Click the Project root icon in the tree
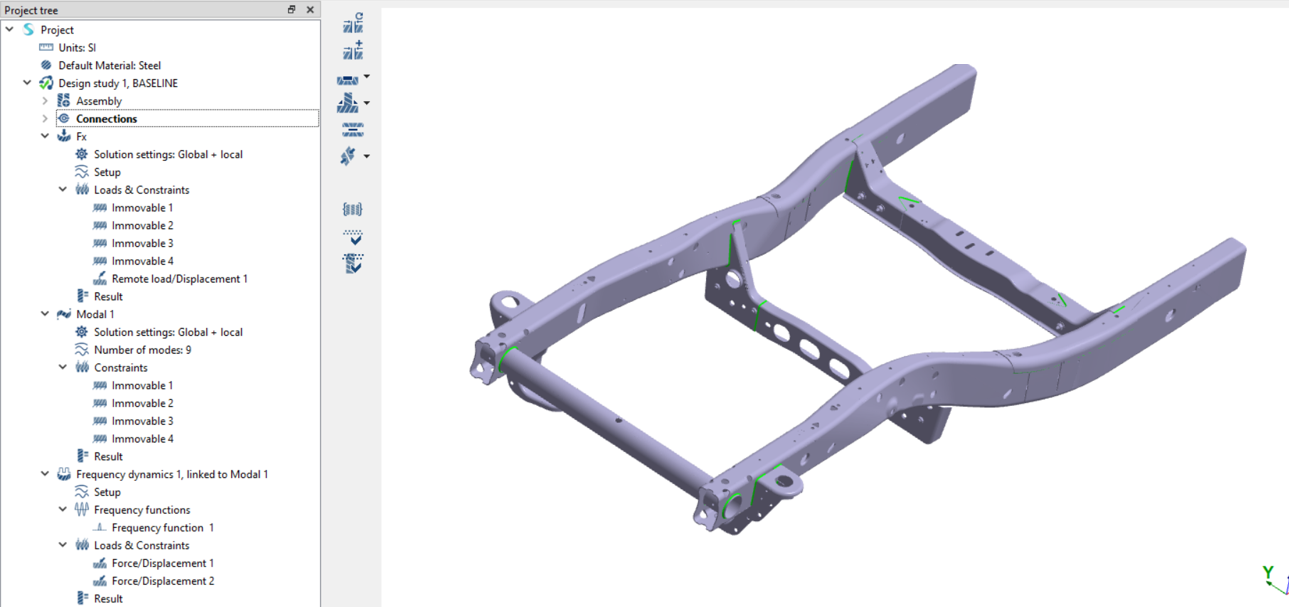1289x607 pixels. point(28,30)
